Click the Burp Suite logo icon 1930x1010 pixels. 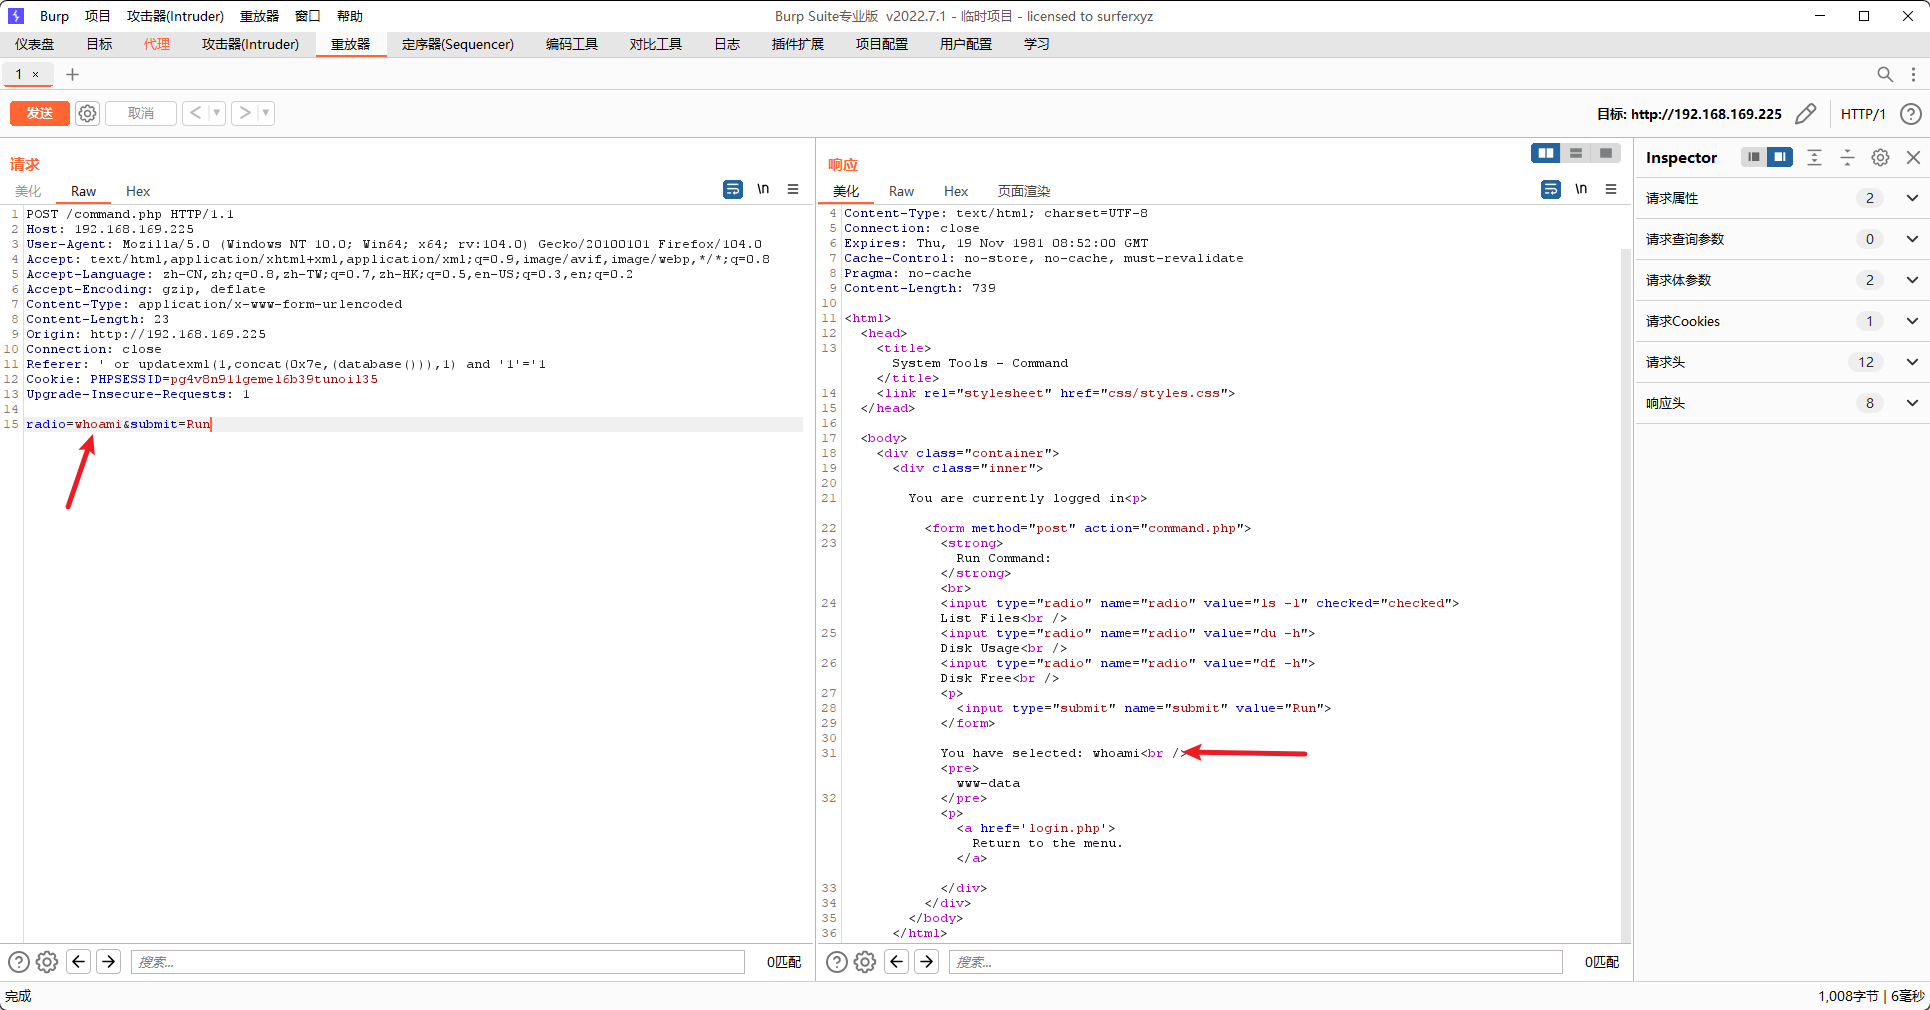pyautogui.click(x=16, y=16)
